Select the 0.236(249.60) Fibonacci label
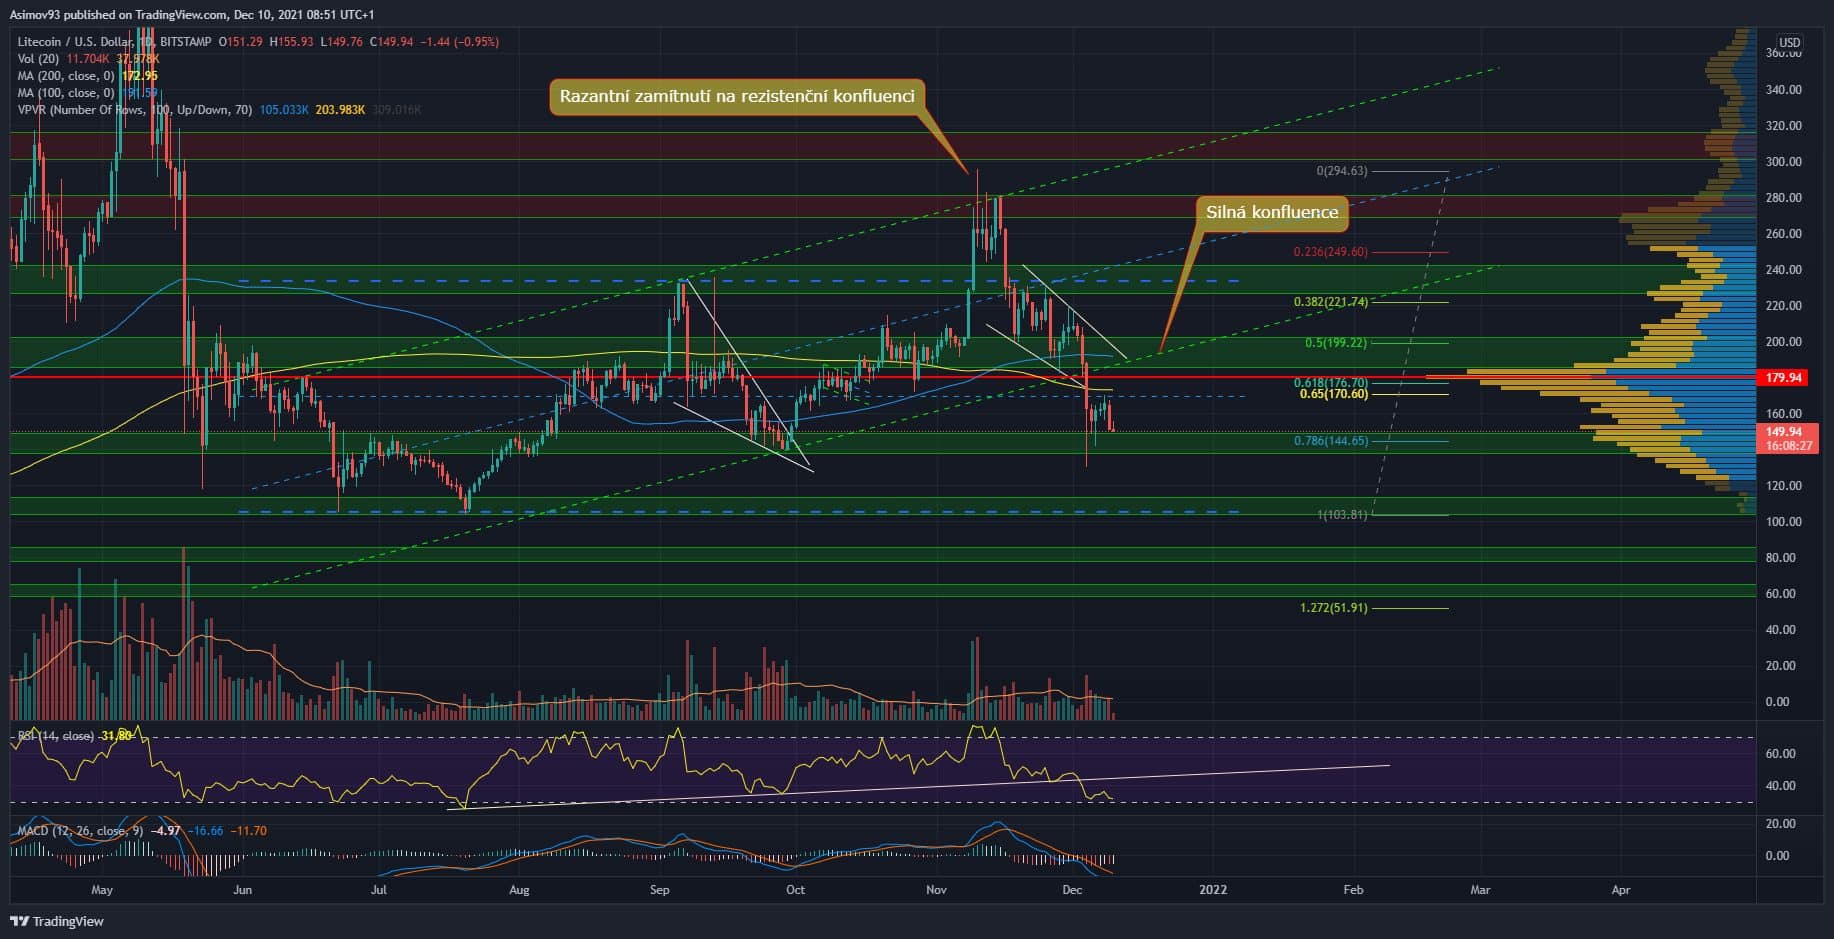This screenshot has width=1834, height=939. coord(1330,252)
